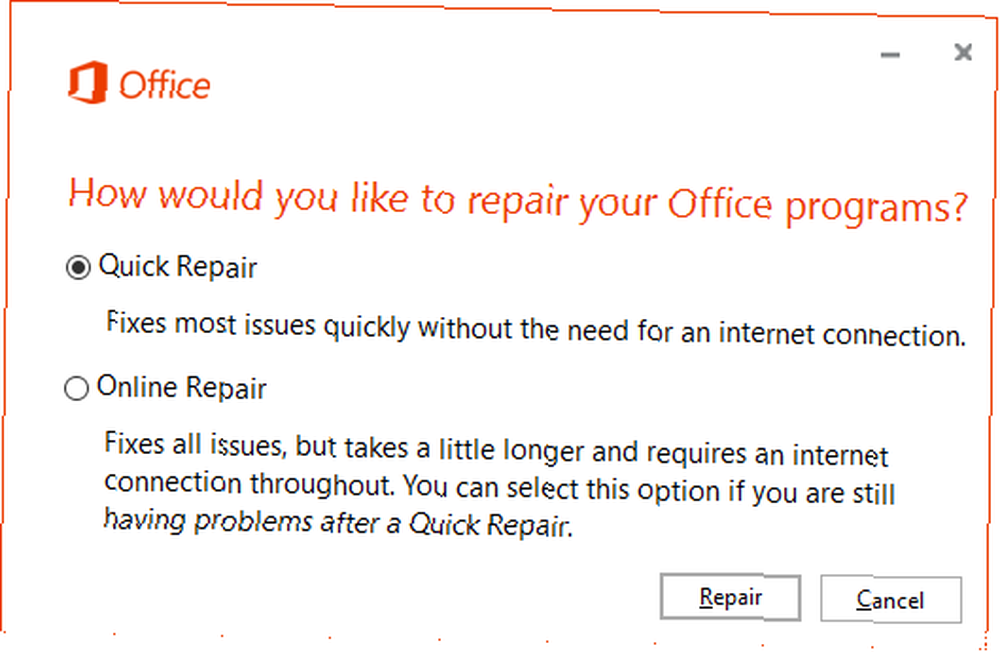This screenshot has width=1000, height=652.
Task: Click the Quick Repair description text
Action: pyautogui.click(x=536, y=329)
